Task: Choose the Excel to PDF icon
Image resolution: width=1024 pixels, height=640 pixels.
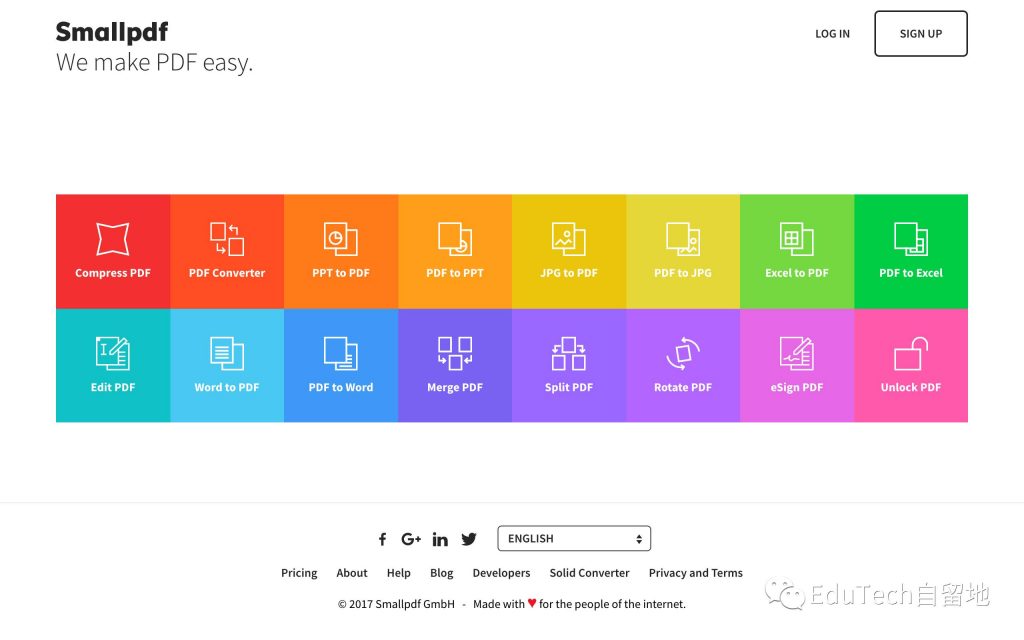Action: point(797,239)
